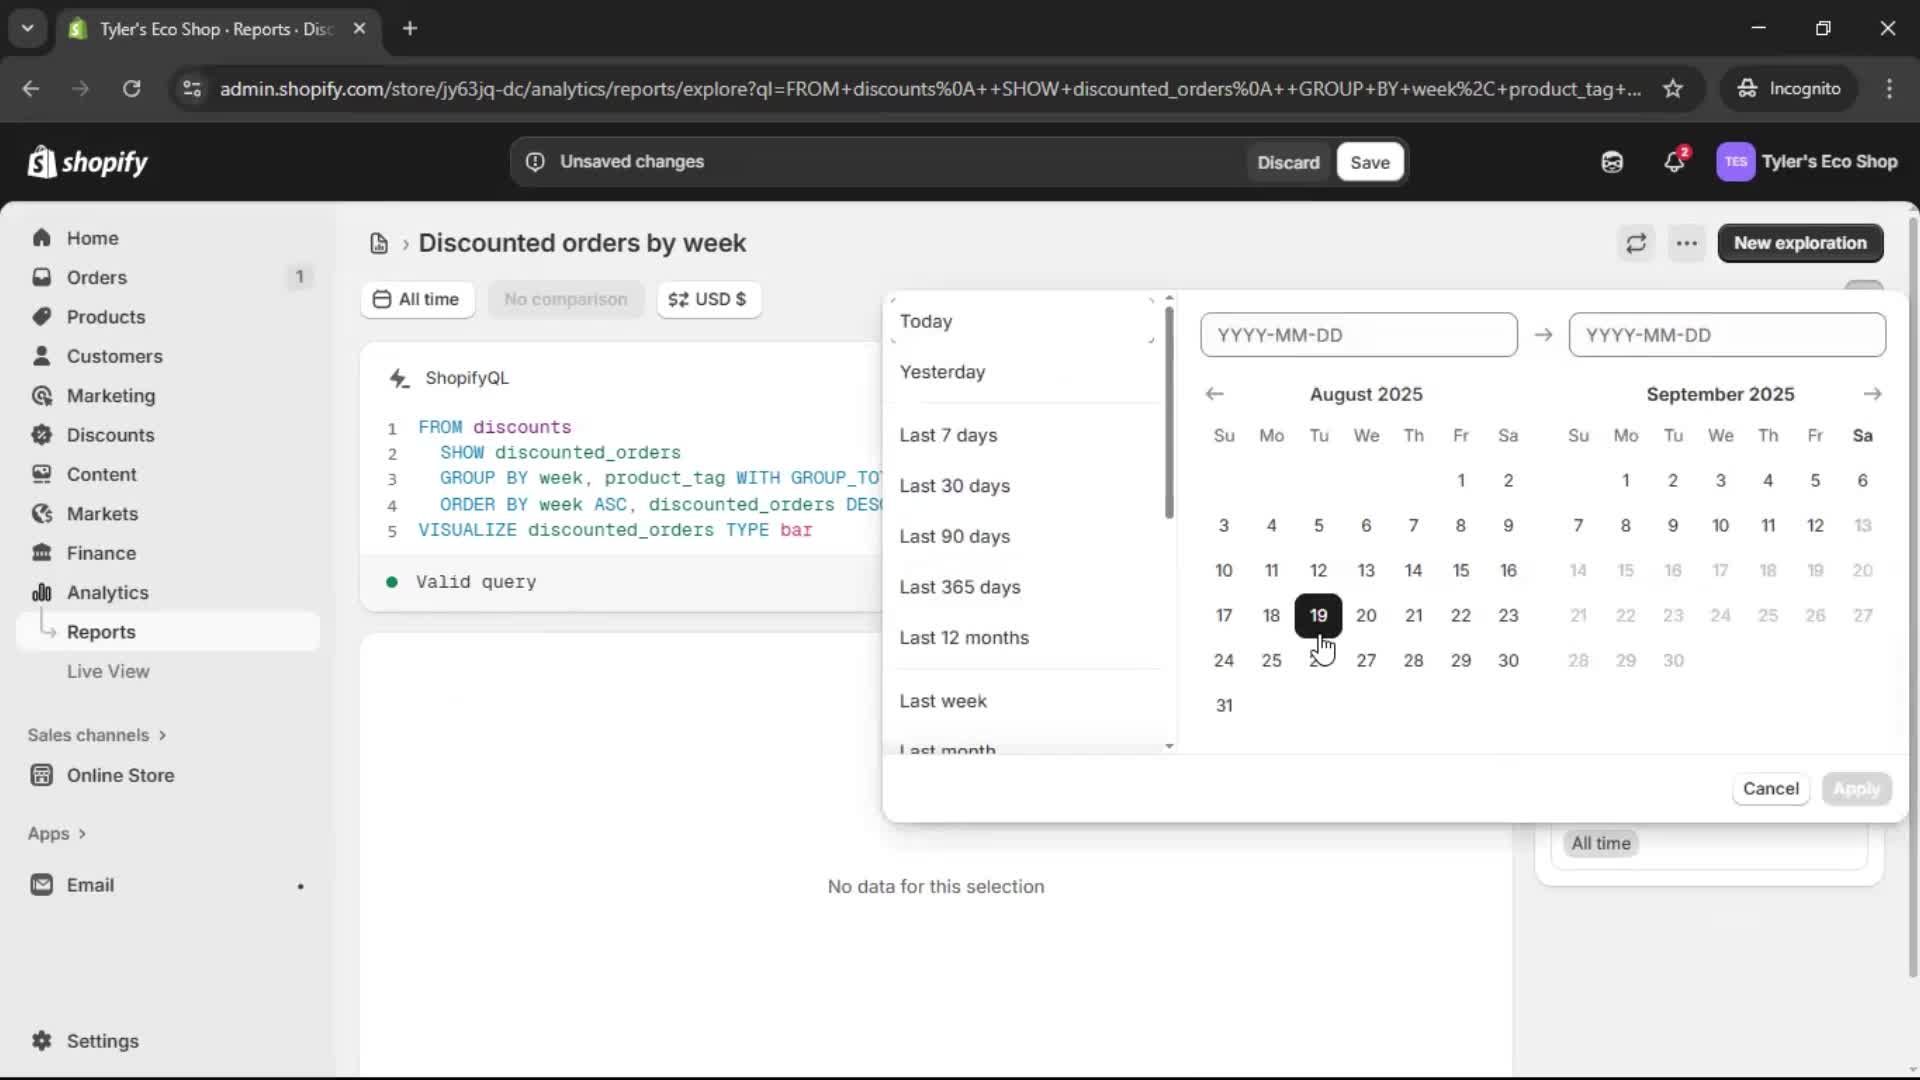Open the notifications bell
This screenshot has width=1920, height=1080.
click(1674, 162)
